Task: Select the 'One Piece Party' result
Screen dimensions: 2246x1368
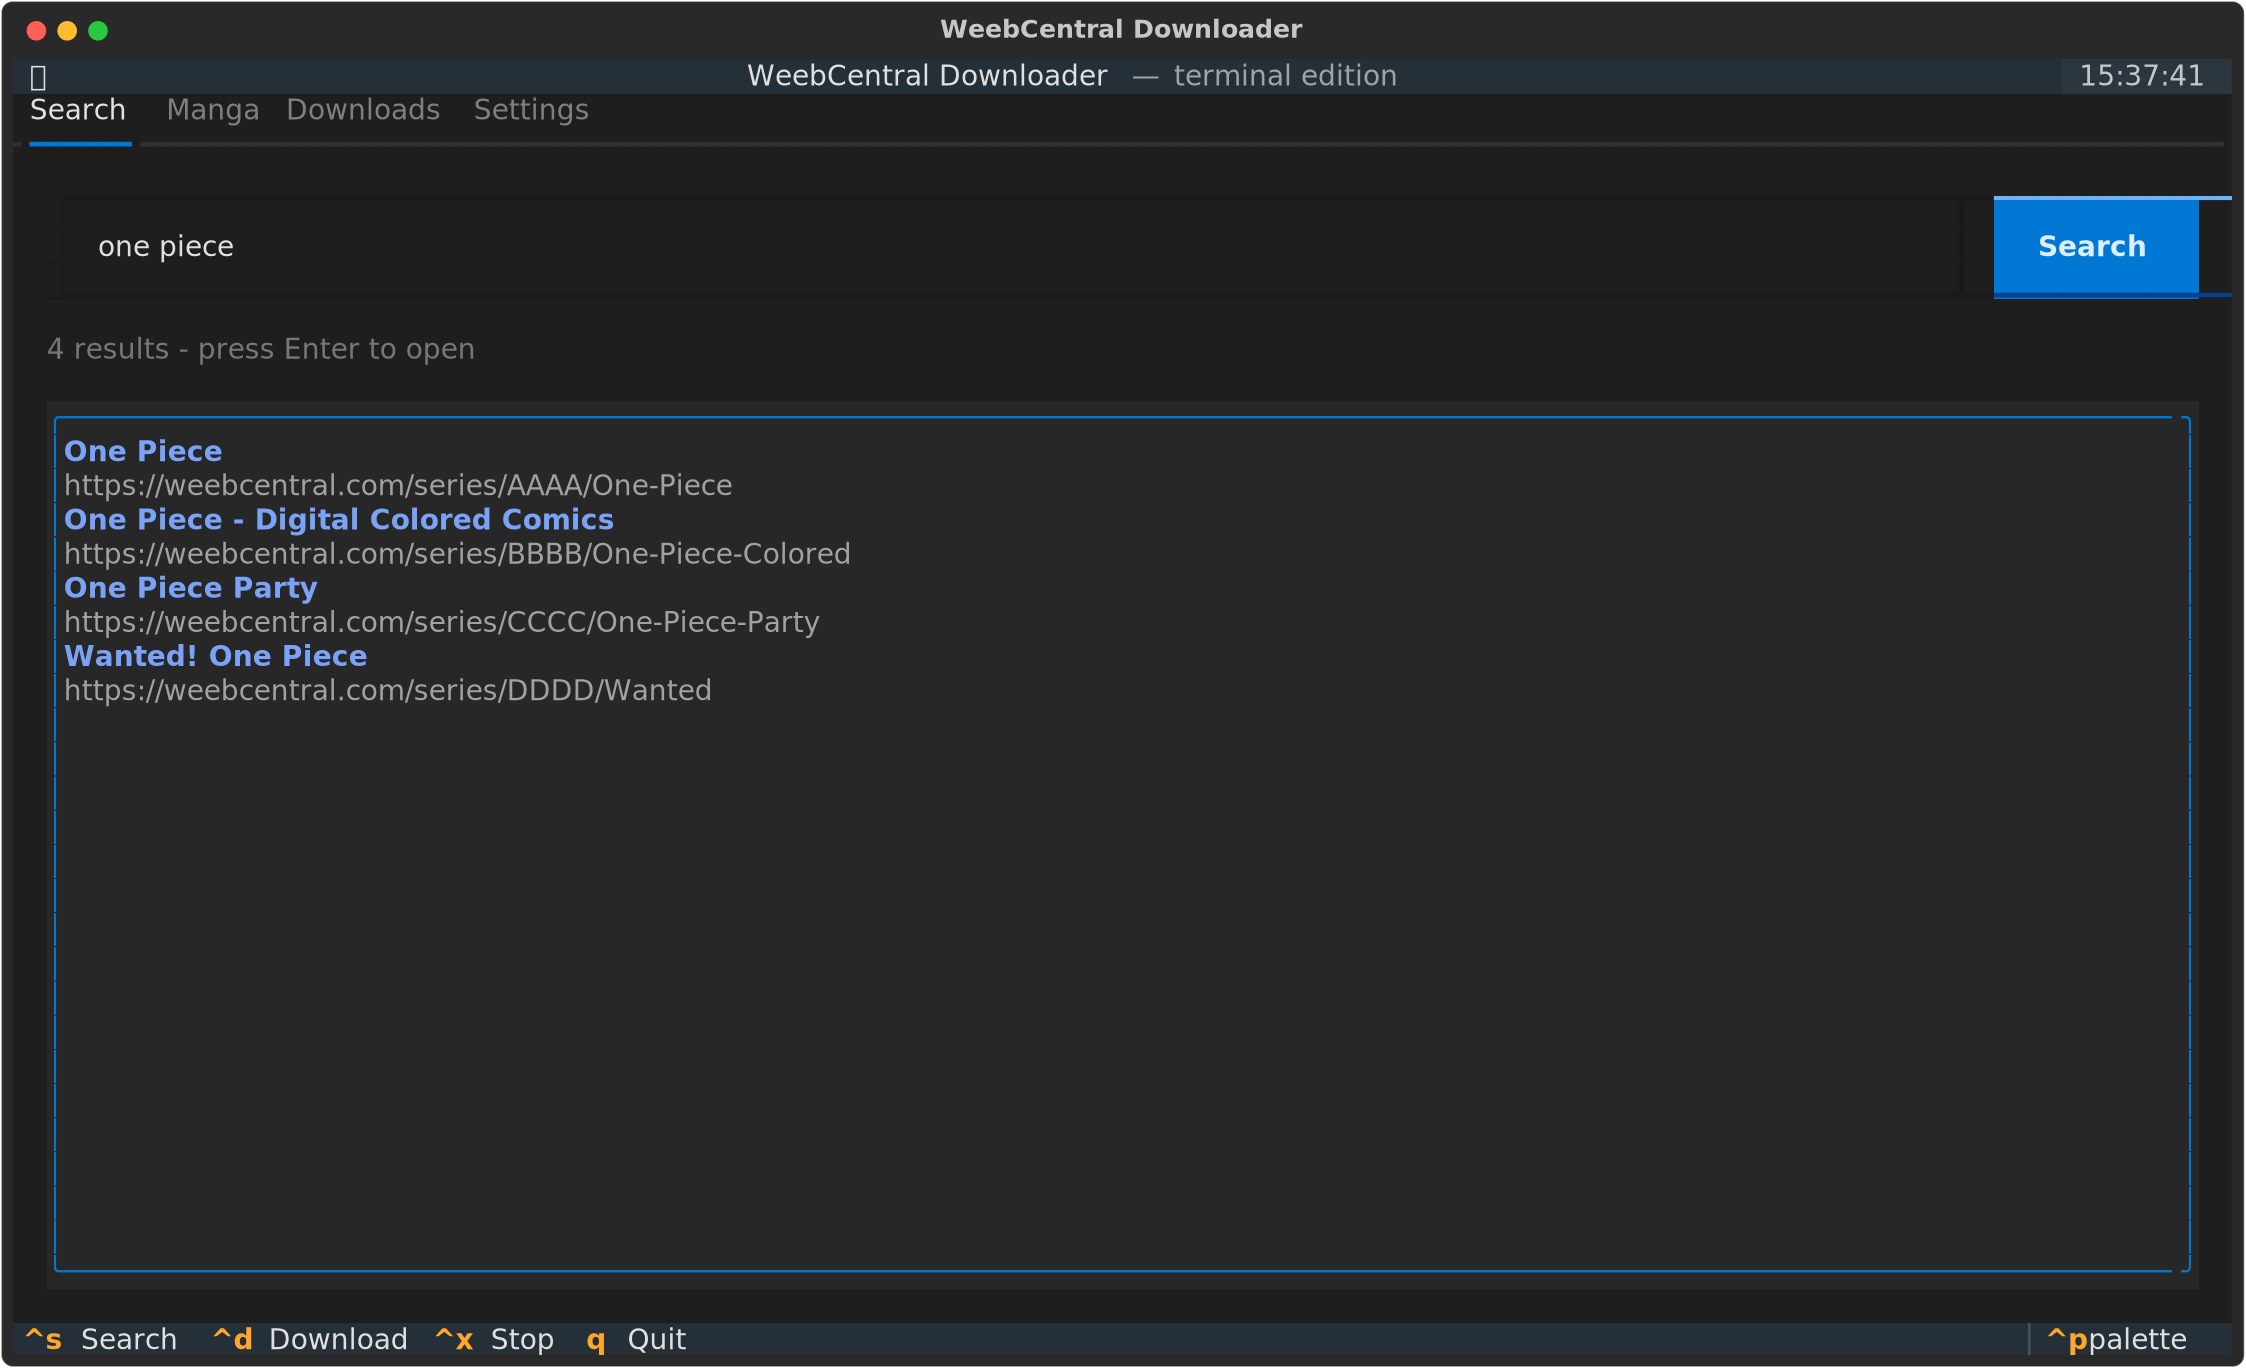Action: (191, 588)
